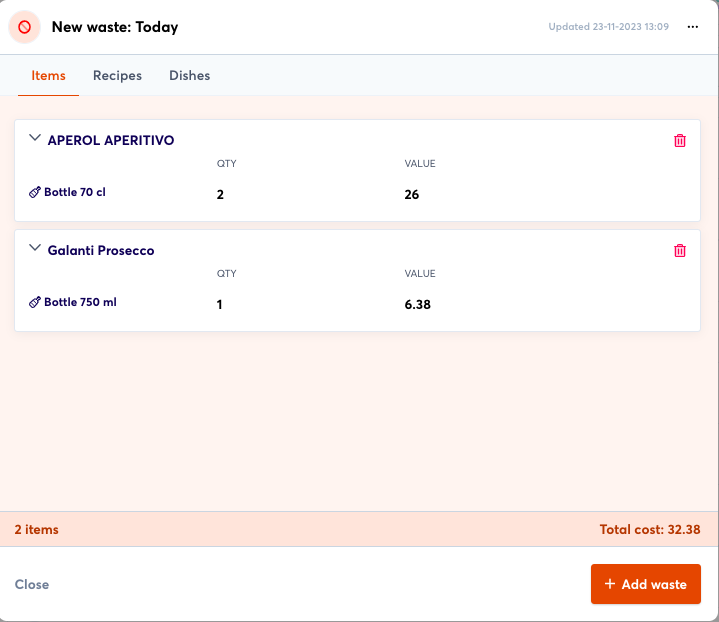Viewport: 719px width, 622px height.
Task: Delete the APEROL APERITIVO waste item
Action: [680, 140]
